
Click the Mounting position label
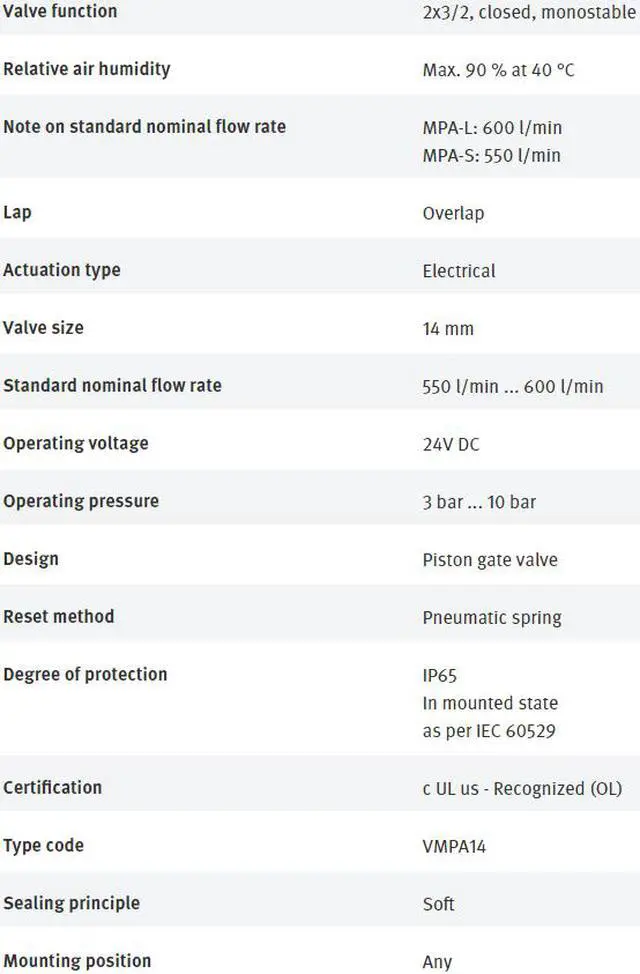pos(77,961)
